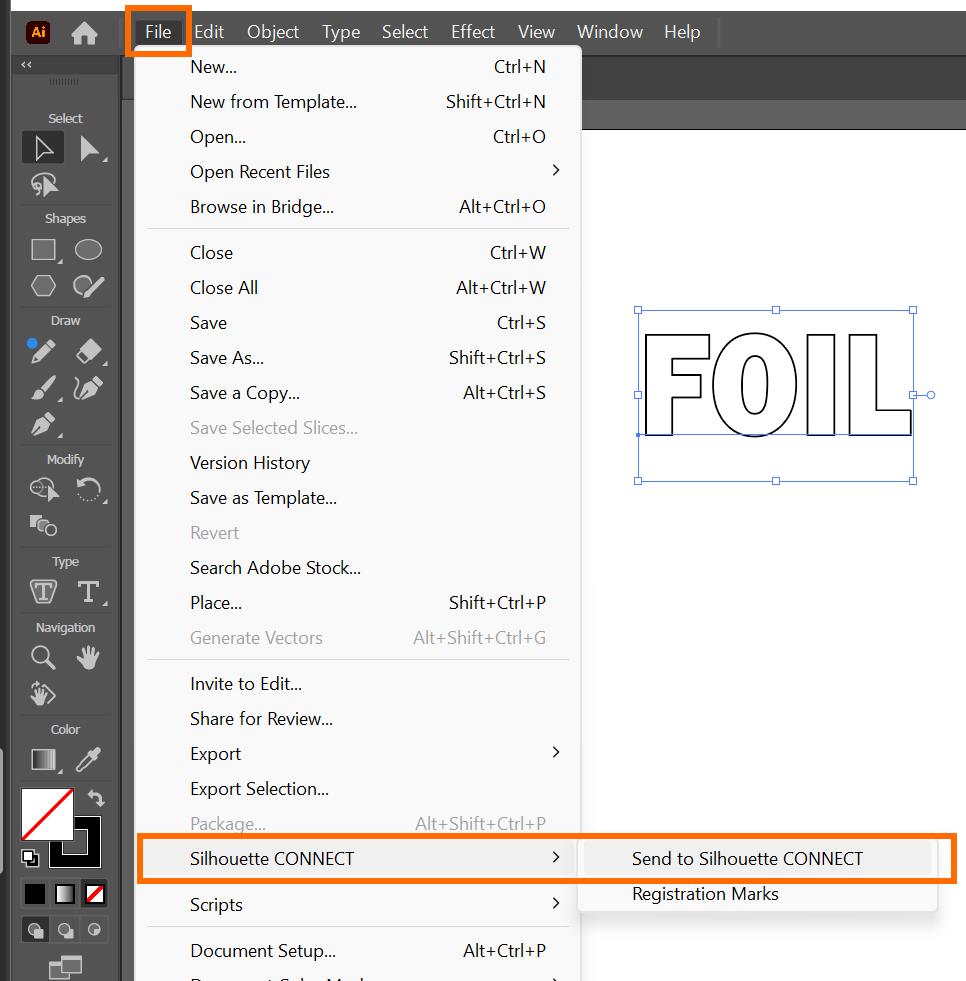Swap fill and stroke colors arrow

96,798
